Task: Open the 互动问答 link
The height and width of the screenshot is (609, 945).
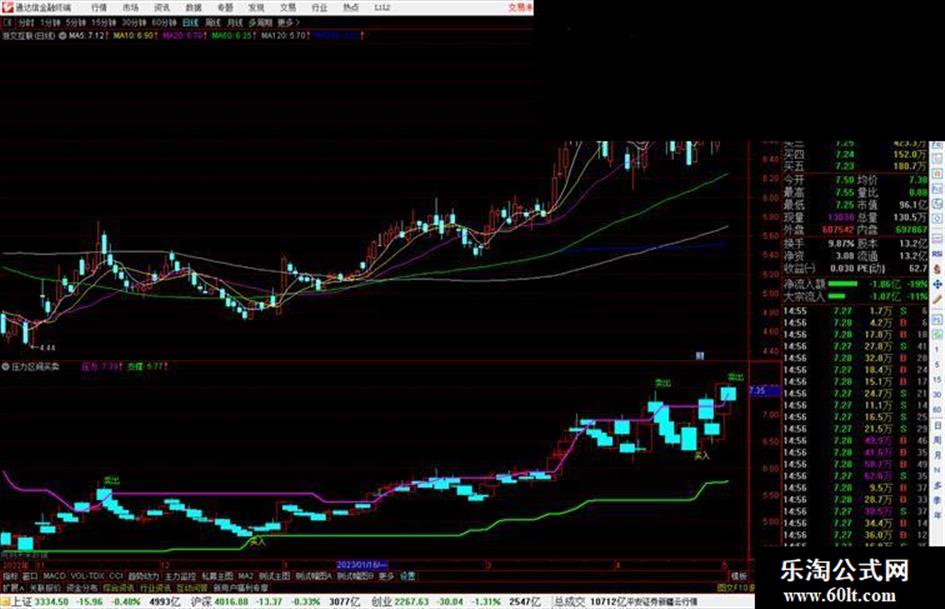Action: click(x=192, y=587)
